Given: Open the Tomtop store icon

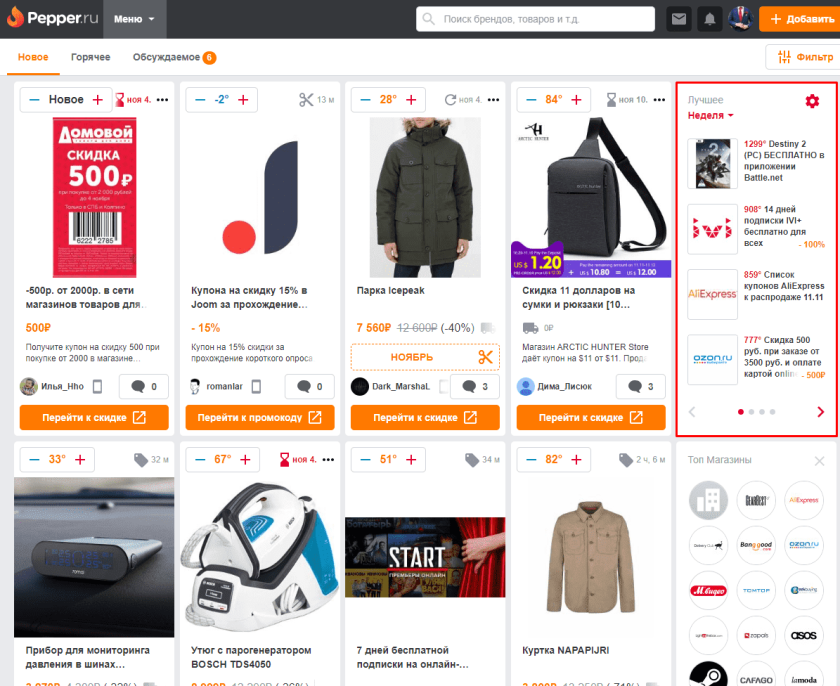Looking at the screenshot, I should click(756, 590).
